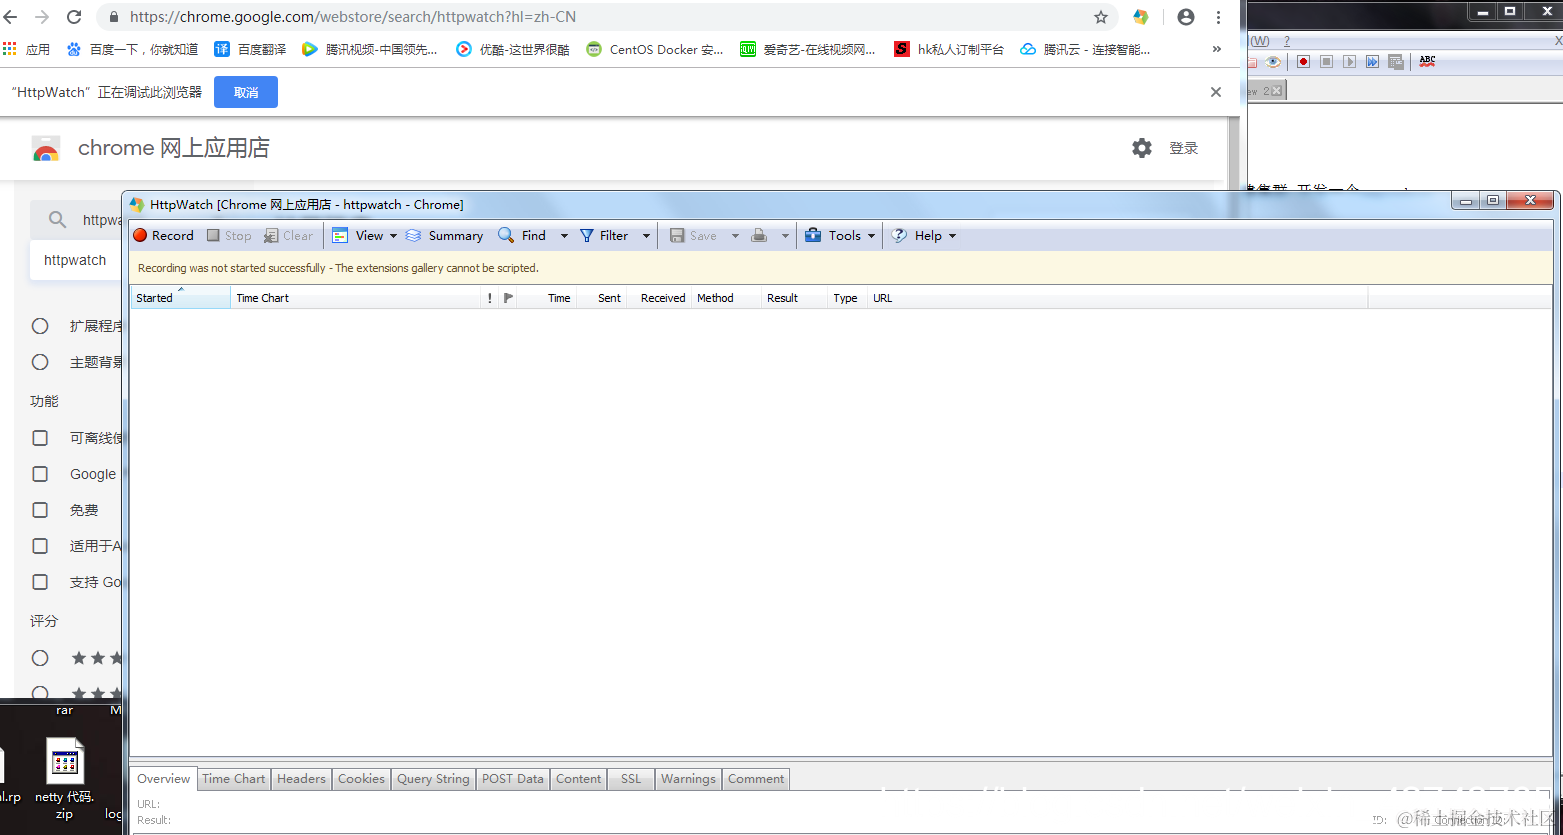Click the View icon in HttpWatch toolbar
1563x835 pixels.
pyautogui.click(x=340, y=236)
